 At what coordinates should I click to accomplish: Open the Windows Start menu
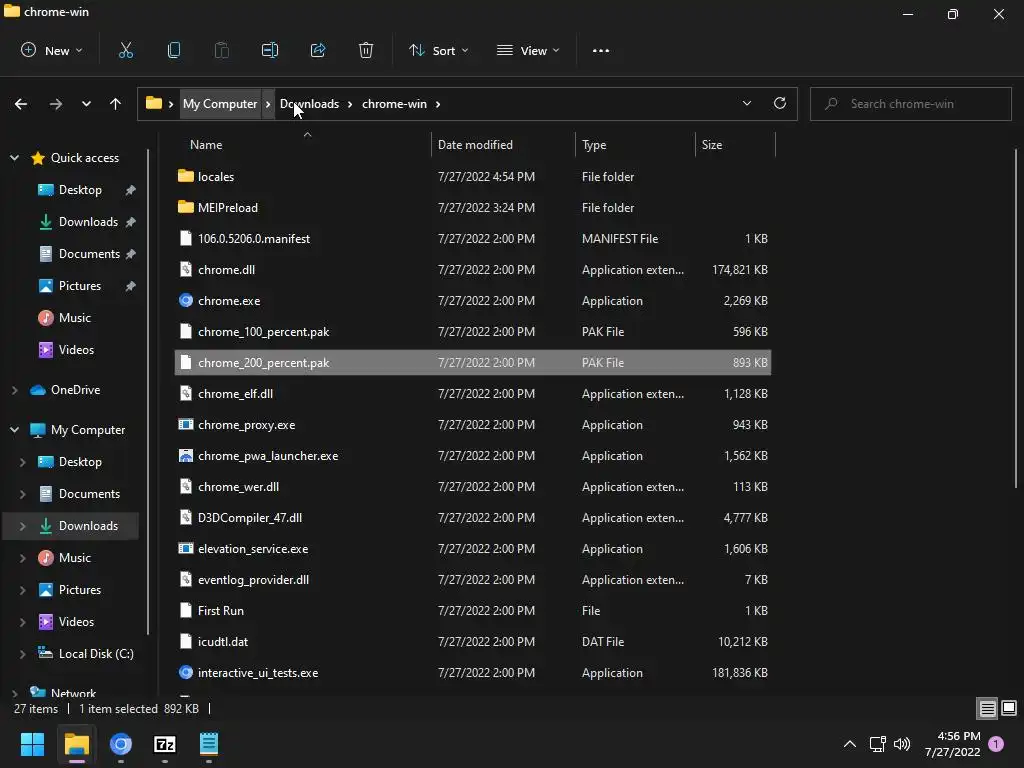[33, 744]
